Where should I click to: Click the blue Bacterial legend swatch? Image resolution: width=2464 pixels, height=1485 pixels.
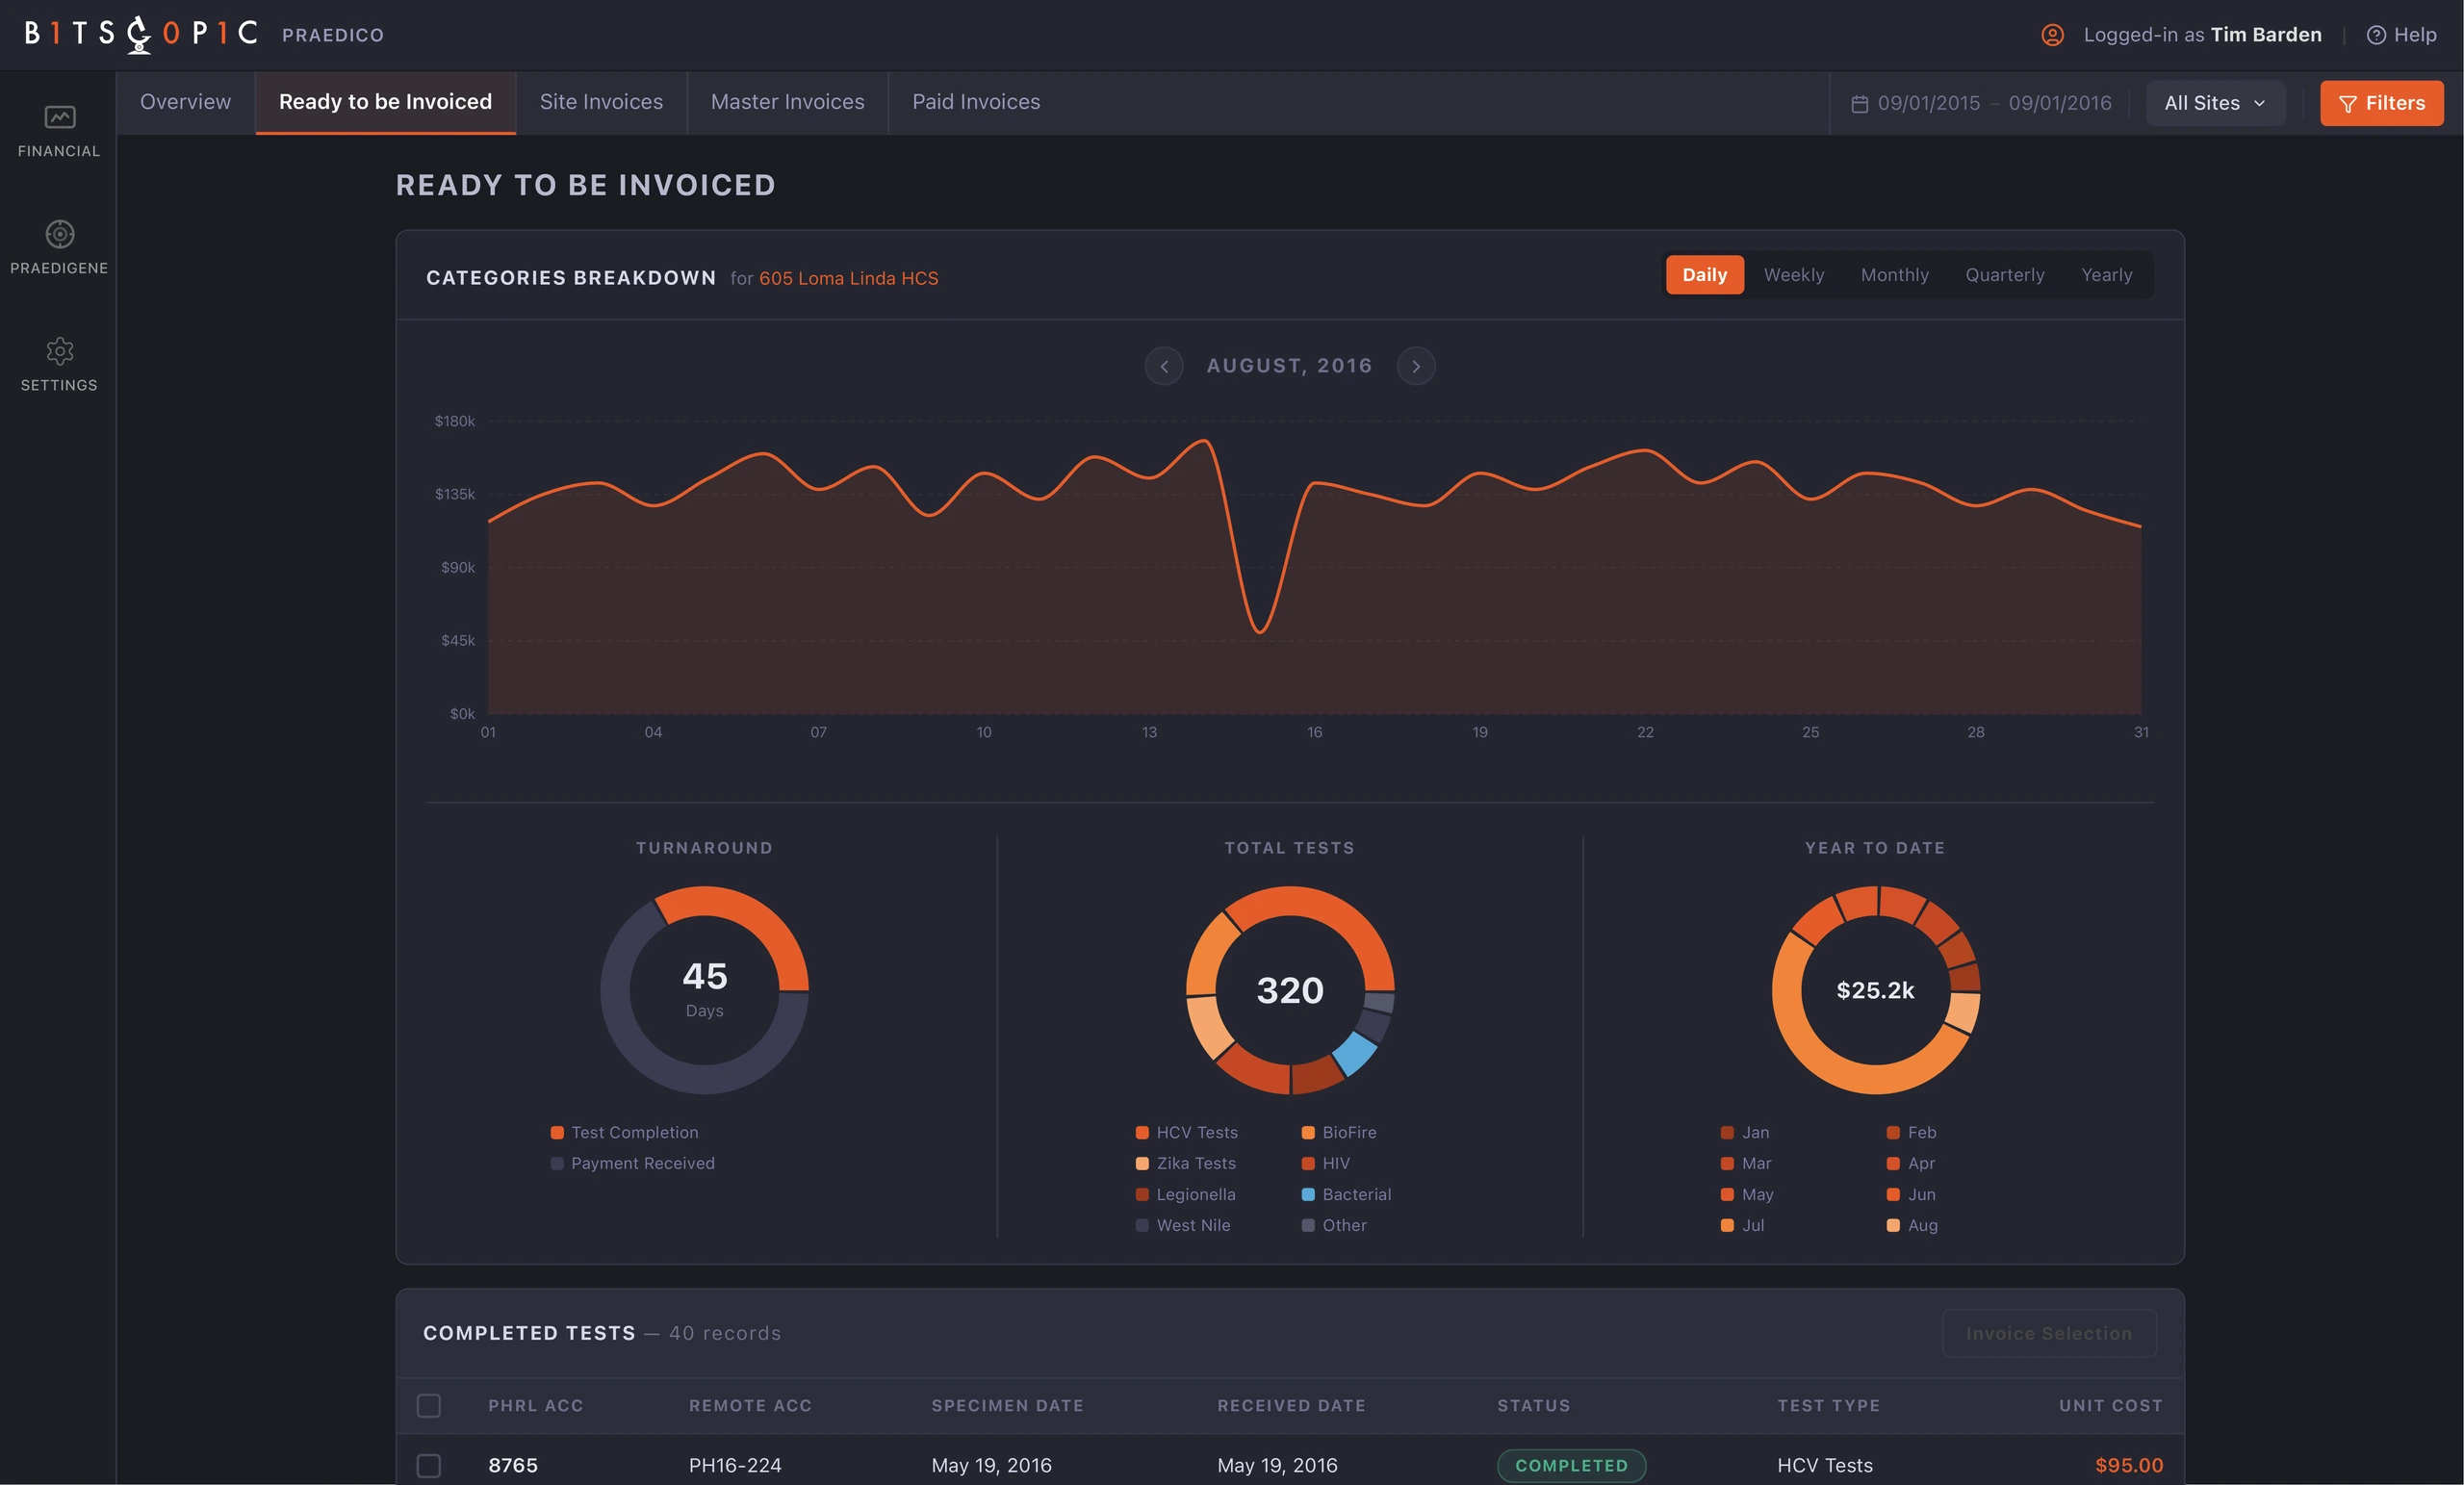pyautogui.click(x=1307, y=1194)
